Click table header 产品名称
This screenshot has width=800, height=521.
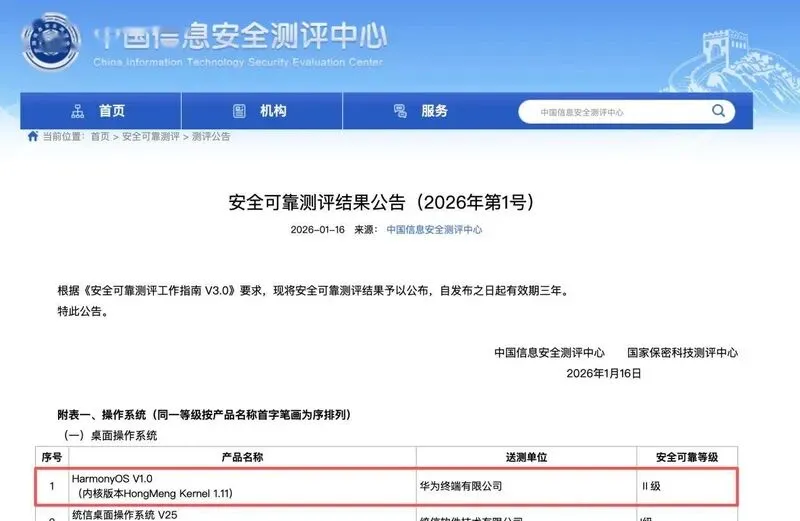tap(242, 457)
